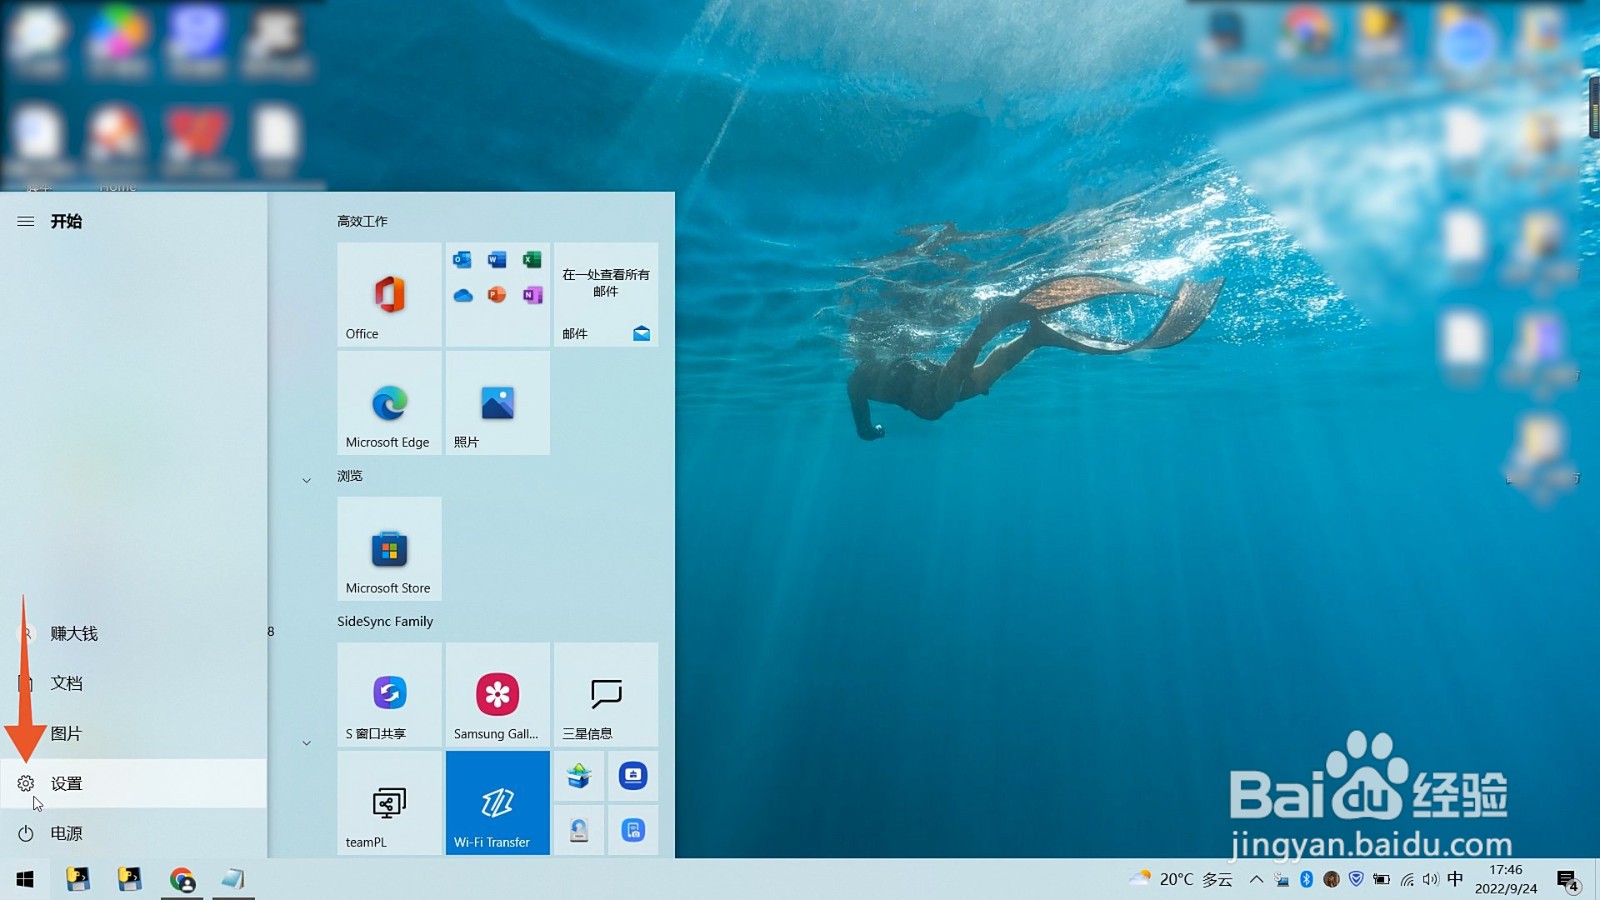The image size is (1600, 900).
Task: Open the Office apps folder tile with Outlook and Word
Action: pyautogui.click(x=497, y=295)
